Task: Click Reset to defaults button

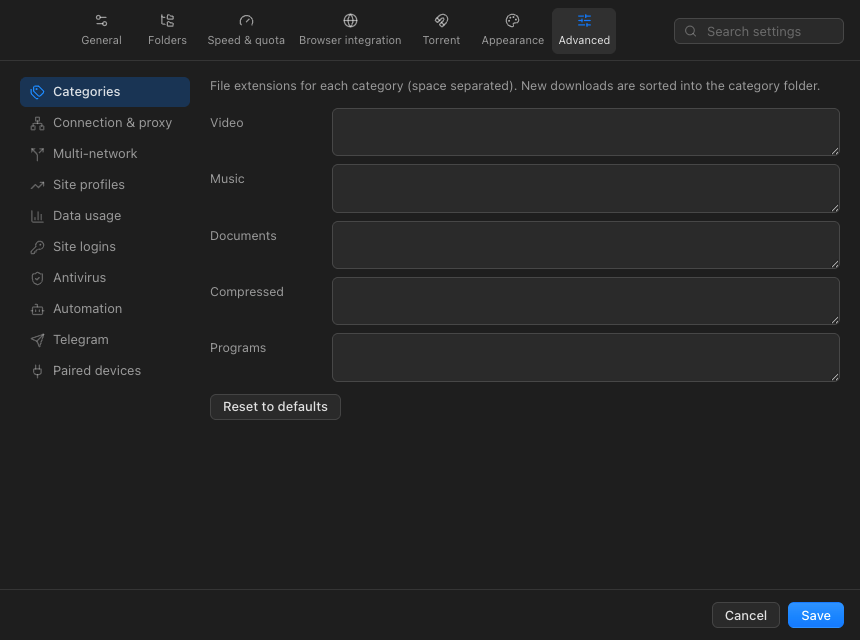Action: [275, 407]
